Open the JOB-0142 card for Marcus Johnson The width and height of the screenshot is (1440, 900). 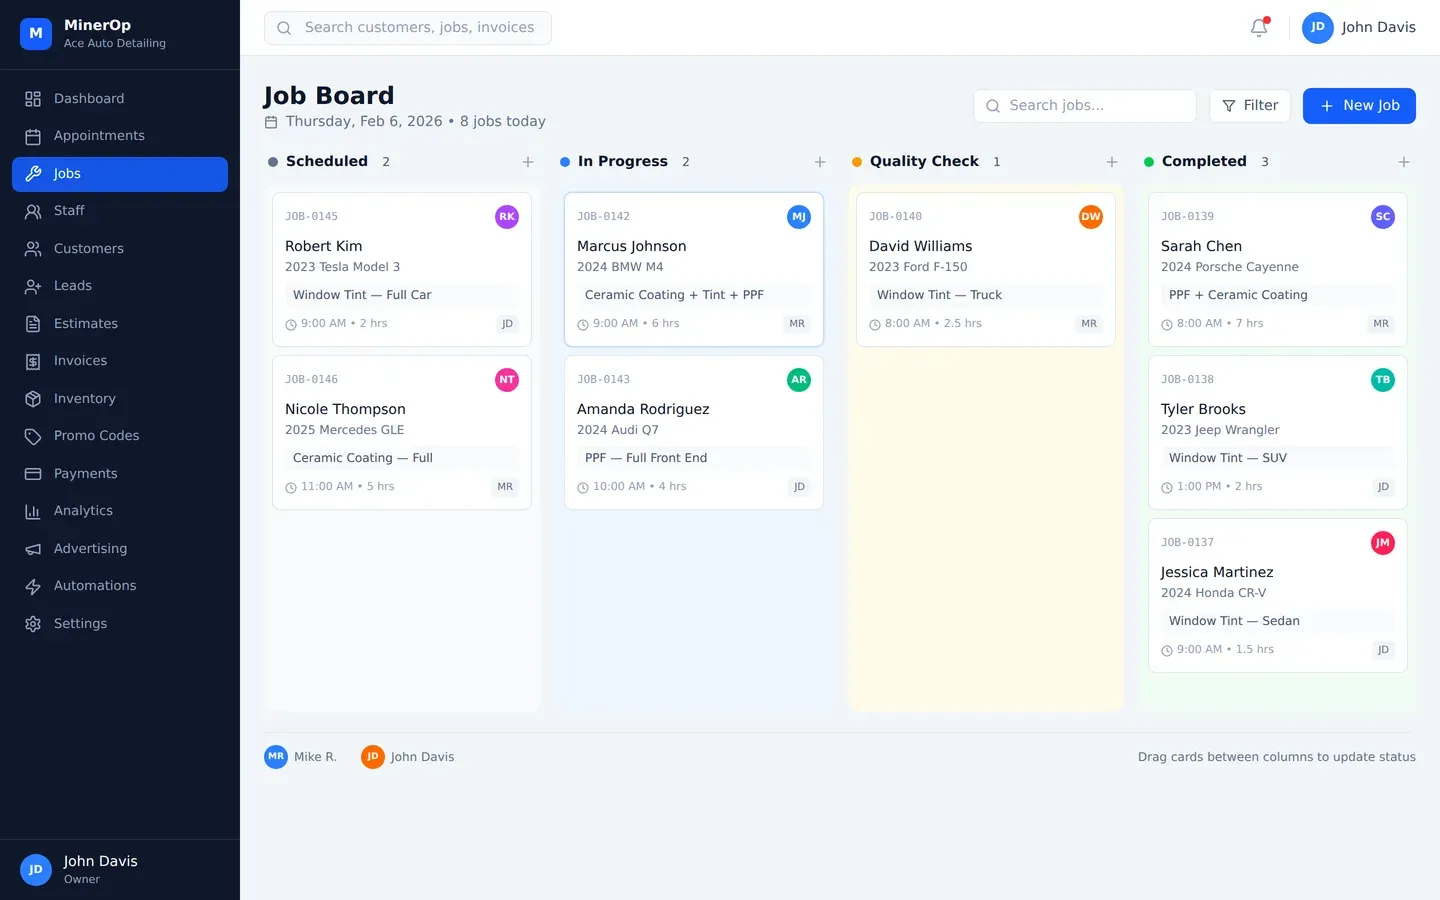click(x=693, y=268)
